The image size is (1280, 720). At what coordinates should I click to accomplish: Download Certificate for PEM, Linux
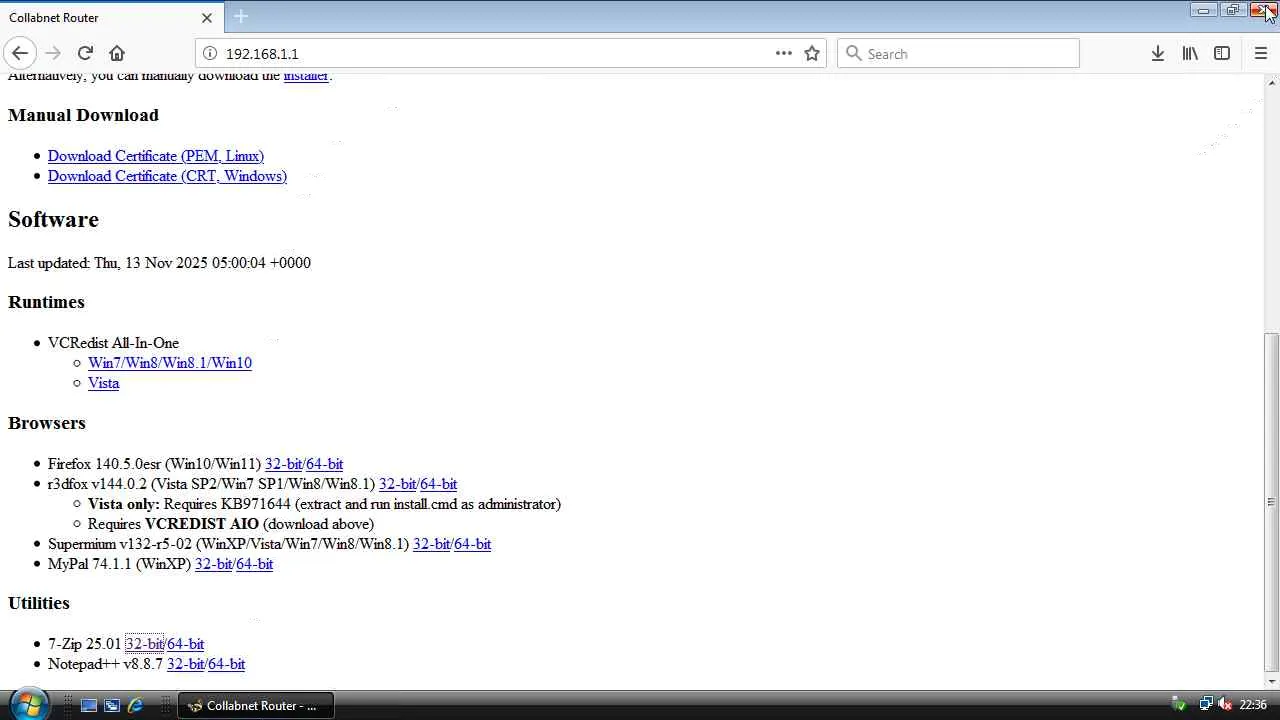[156, 156]
